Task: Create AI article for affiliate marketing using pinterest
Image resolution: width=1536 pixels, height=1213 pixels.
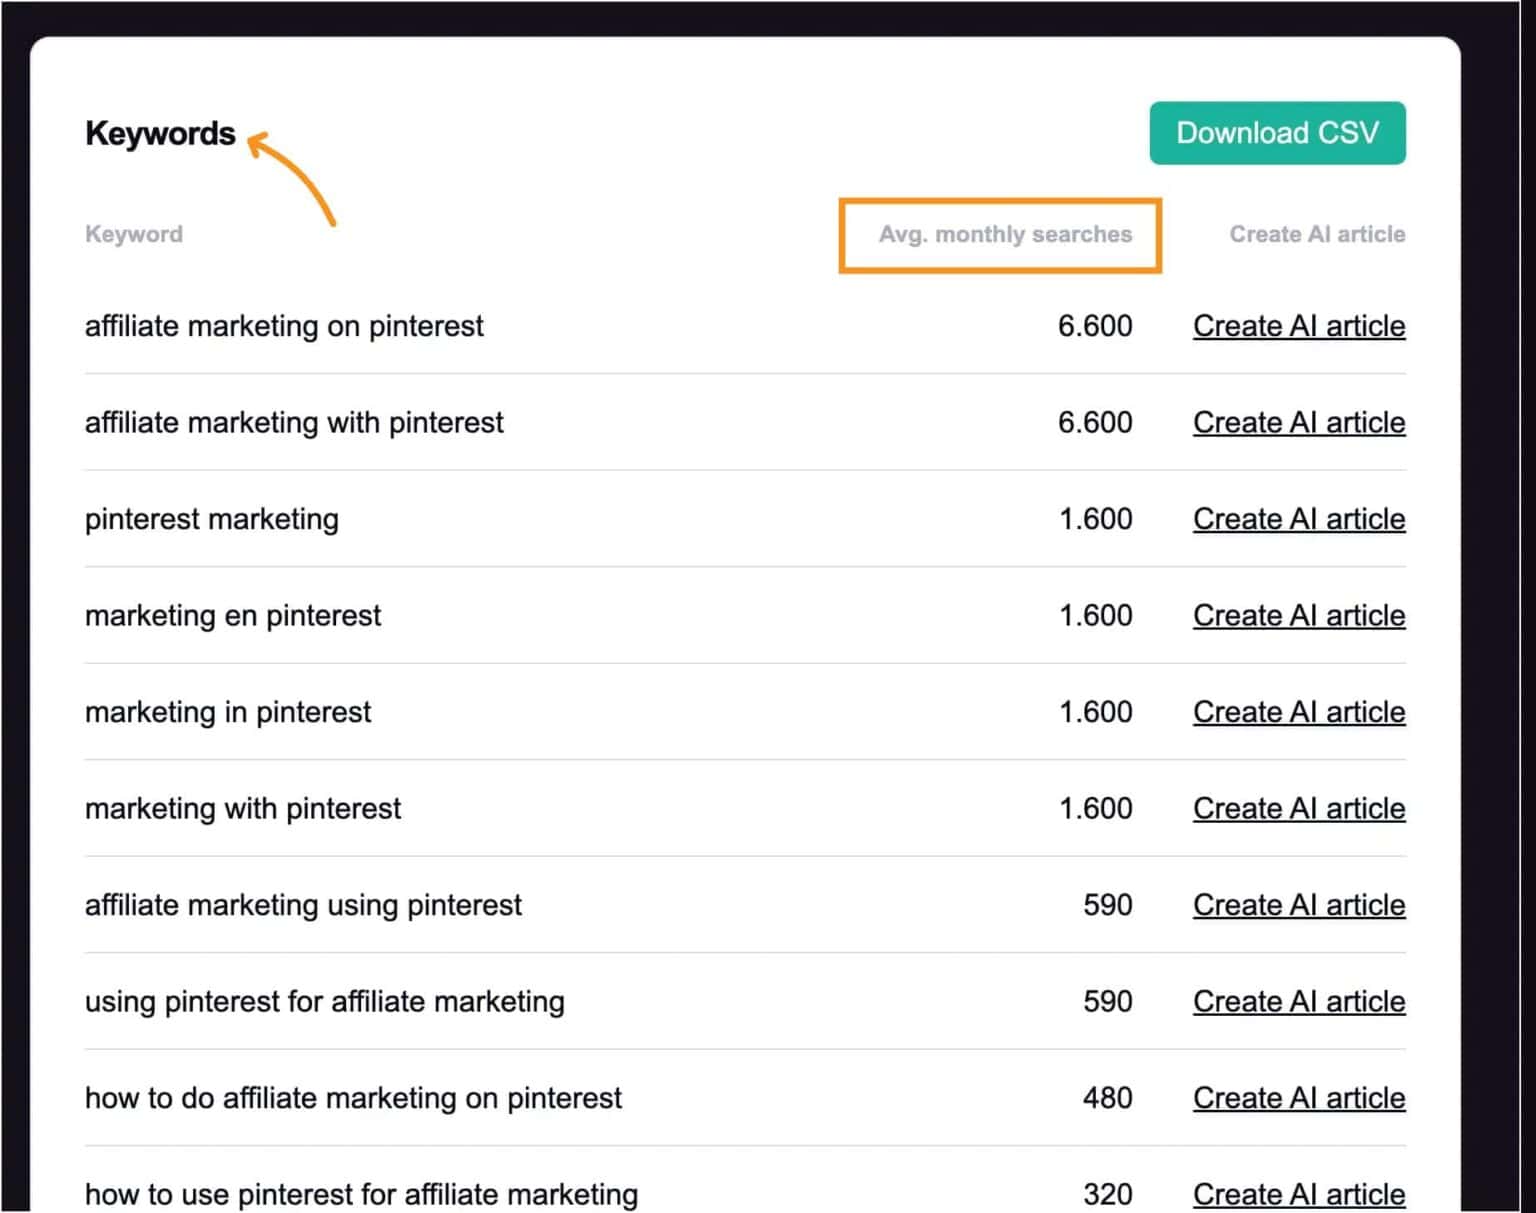Action: (1298, 905)
